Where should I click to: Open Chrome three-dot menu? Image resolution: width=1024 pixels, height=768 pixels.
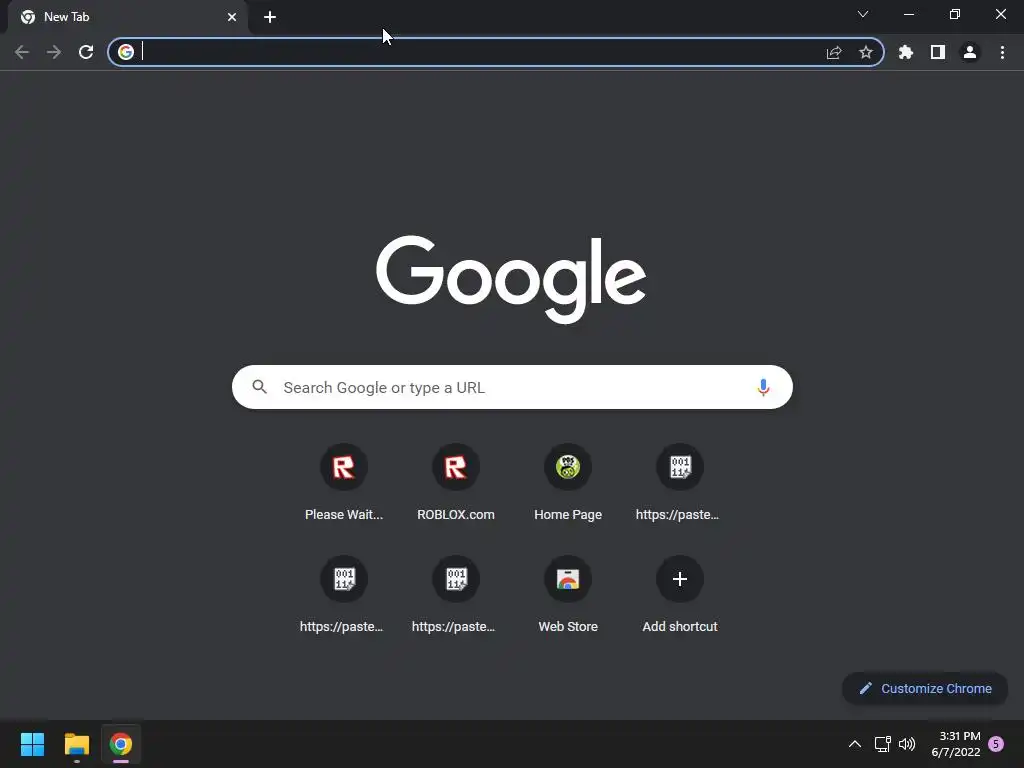click(x=1002, y=52)
